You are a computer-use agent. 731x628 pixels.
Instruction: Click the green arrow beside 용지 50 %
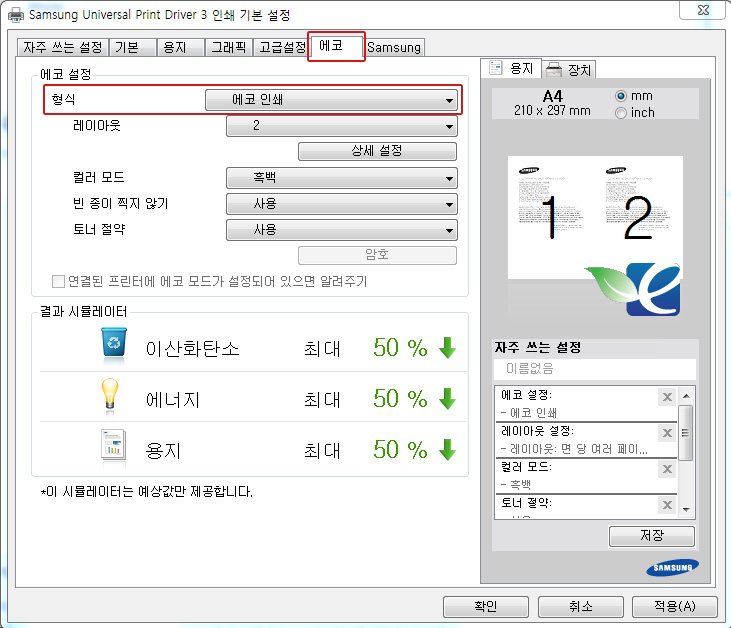(x=448, y=449)
